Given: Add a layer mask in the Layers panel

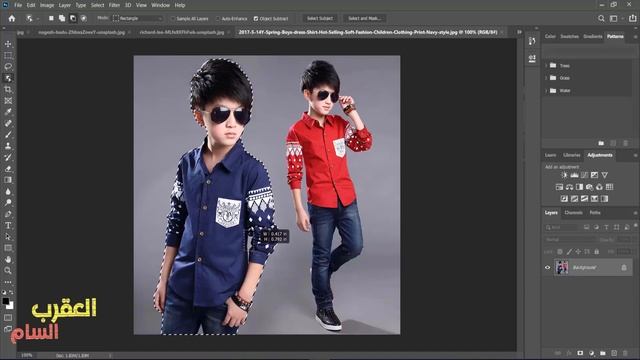Looking at the screenshot, I should click(x=580, y=353).
